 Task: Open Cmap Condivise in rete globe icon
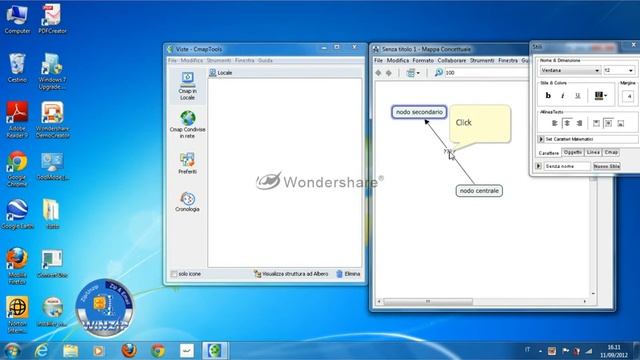(x=188, y=124)
